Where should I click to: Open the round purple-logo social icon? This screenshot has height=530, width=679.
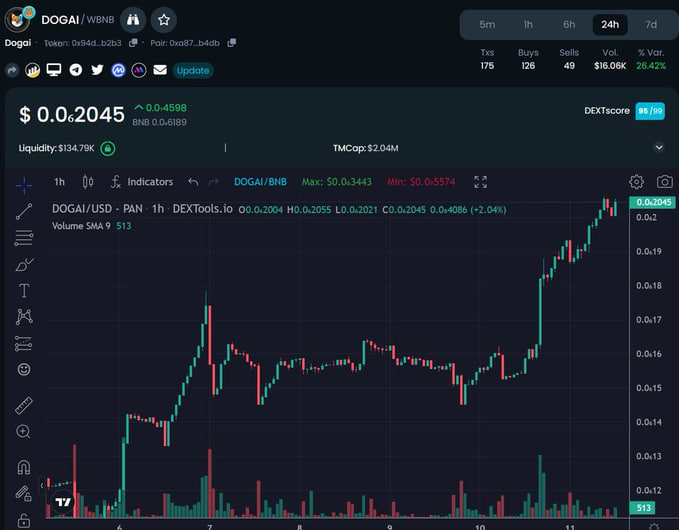(x=139, y=70)
